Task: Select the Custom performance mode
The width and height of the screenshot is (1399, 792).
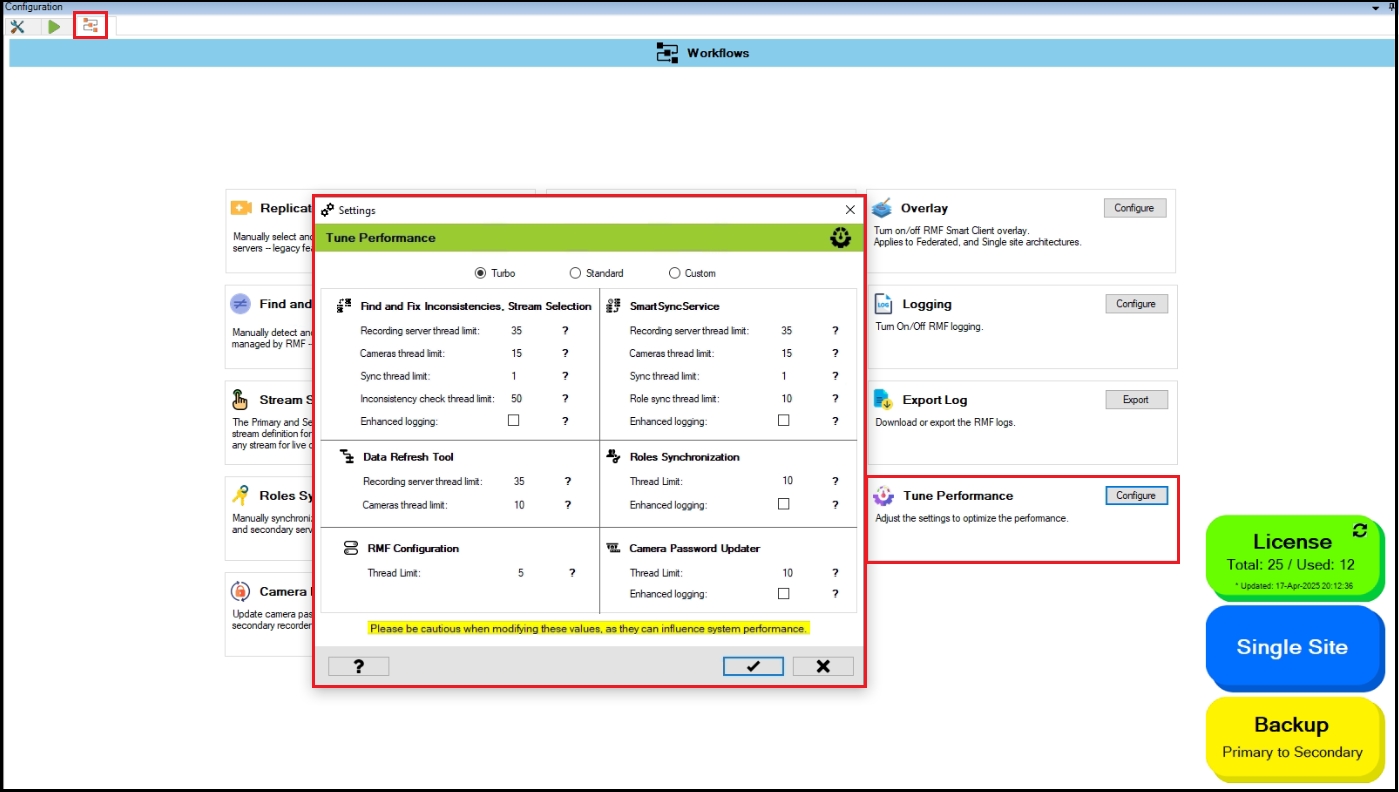Action: click(x=674, y=273)
